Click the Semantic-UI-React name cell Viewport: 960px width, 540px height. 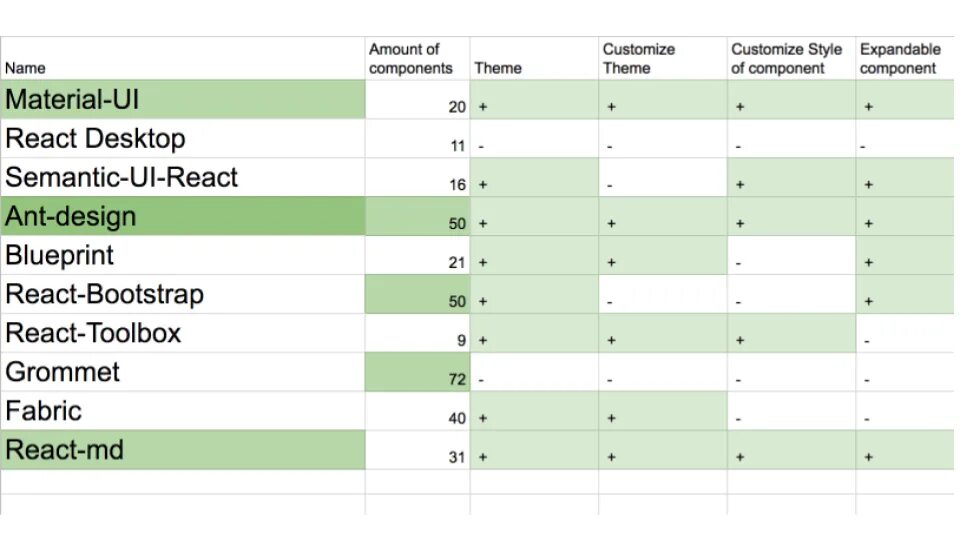(x=183, y=178)
